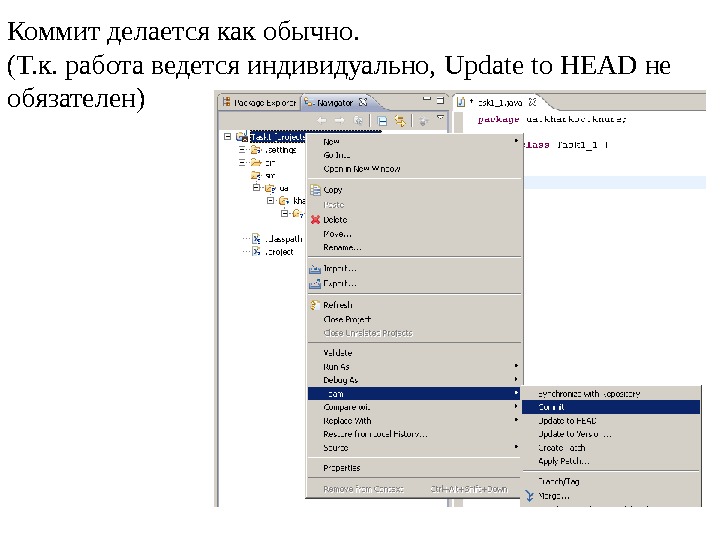The image size is (720, 540).
Task: Collapse all items in Navigator toolbar
Action: point(382,121)
